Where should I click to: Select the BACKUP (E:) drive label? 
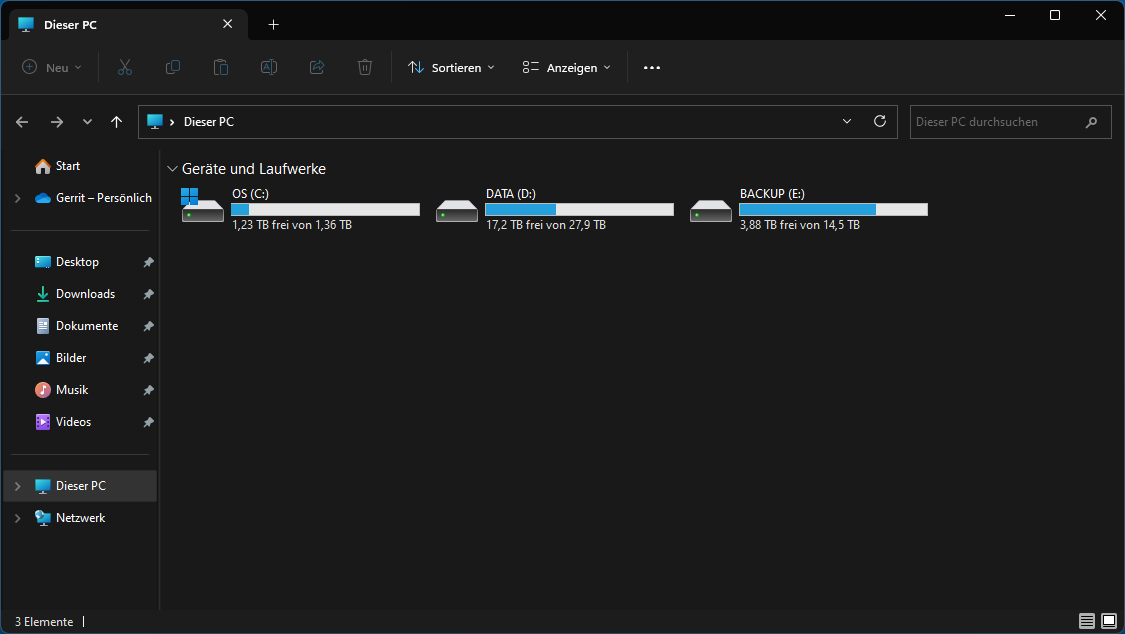tap(772, 194)
